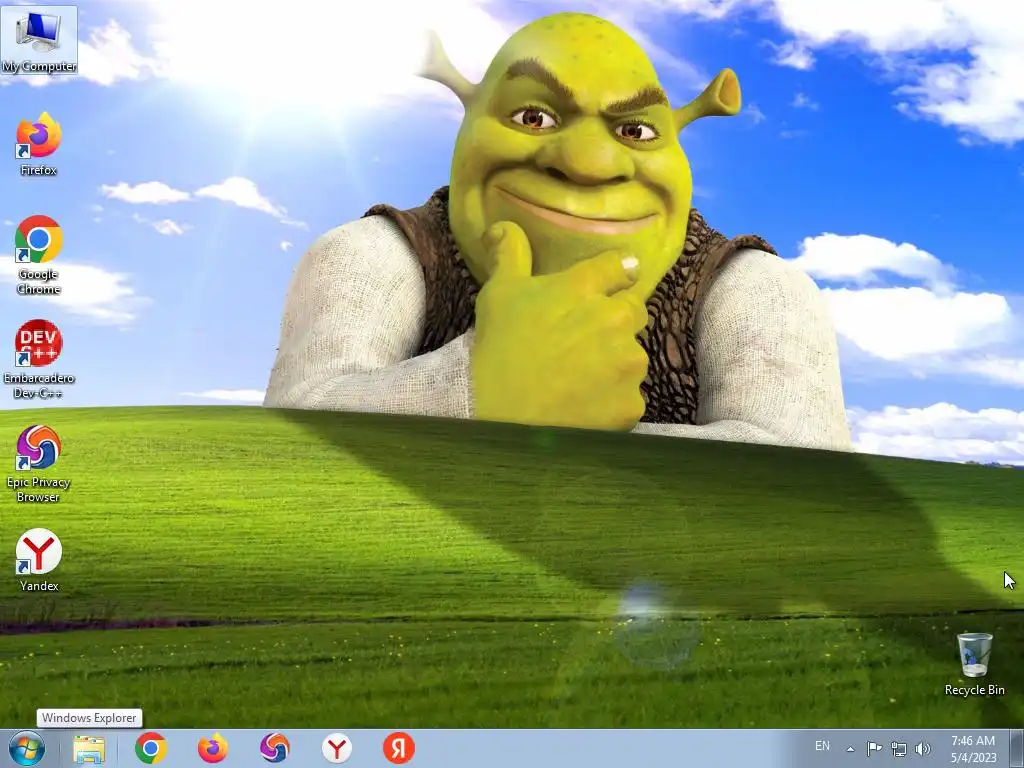
Task: Select the Firefox desktop shortcut
Action: (x=39, y=144)
